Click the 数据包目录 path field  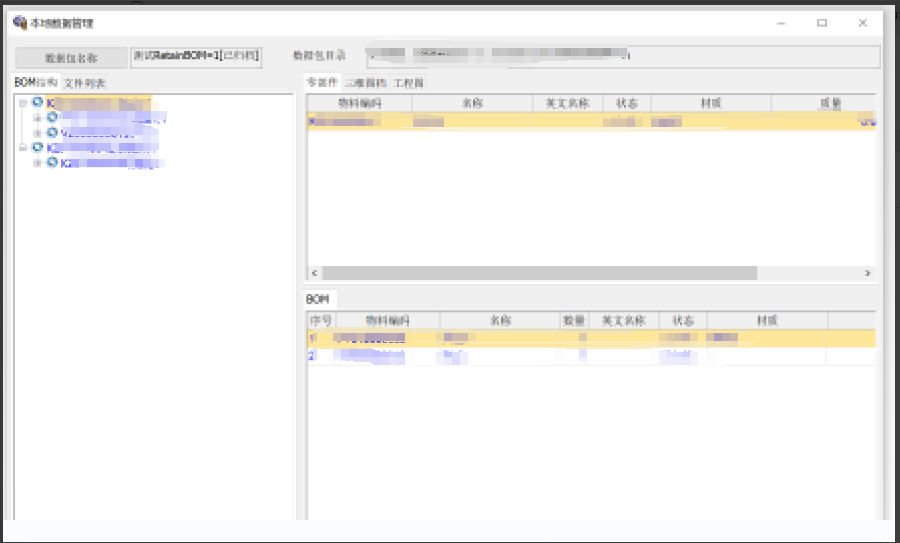[x=620, y=56]
